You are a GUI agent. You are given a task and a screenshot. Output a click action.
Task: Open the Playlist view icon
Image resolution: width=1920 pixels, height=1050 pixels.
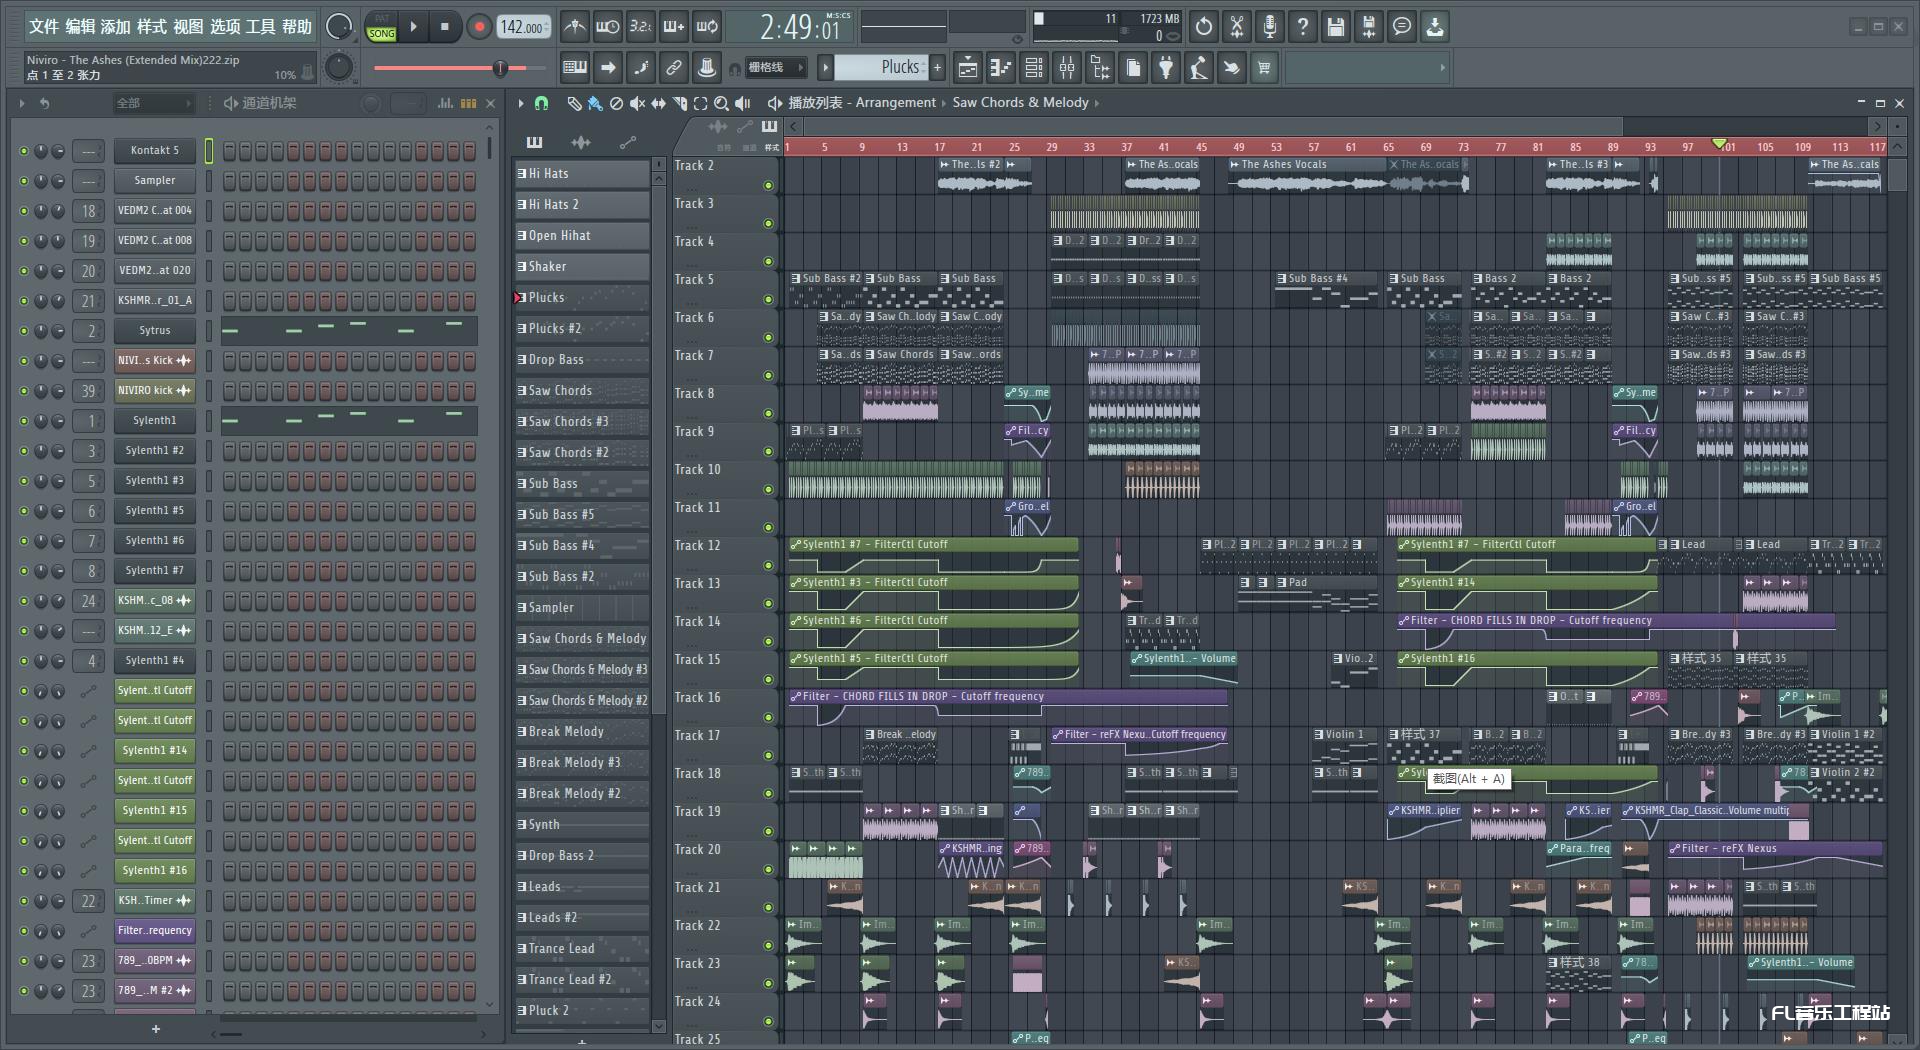(968, 68)
